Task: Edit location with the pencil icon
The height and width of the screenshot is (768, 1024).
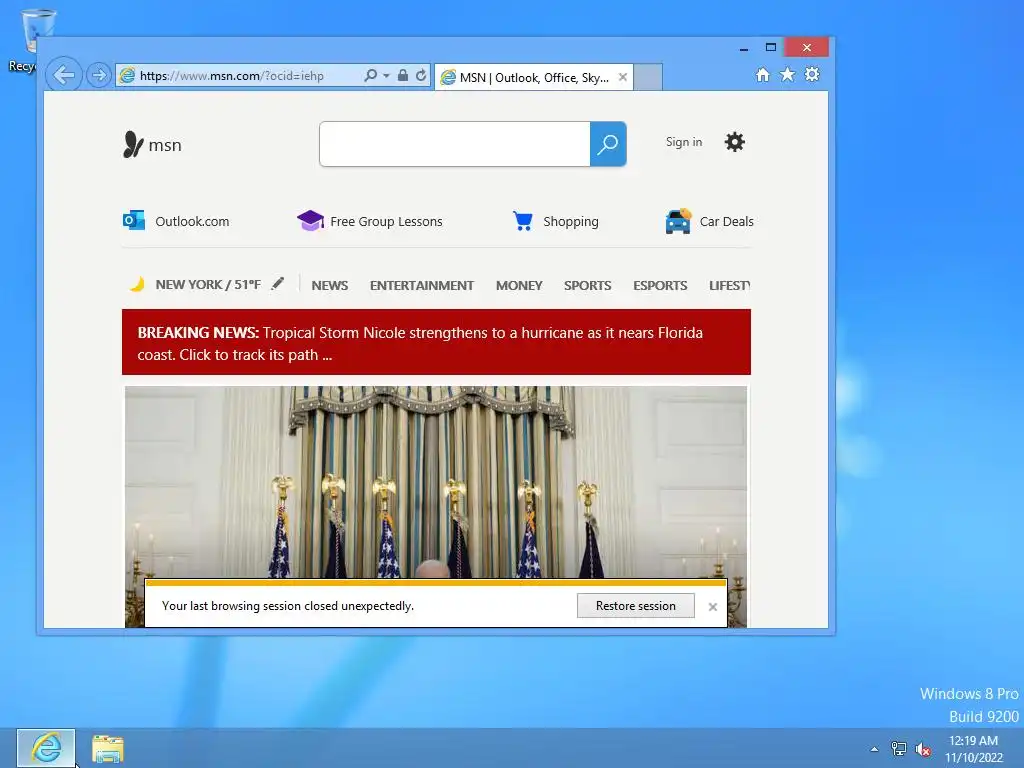Action: (x=278, y=283)
